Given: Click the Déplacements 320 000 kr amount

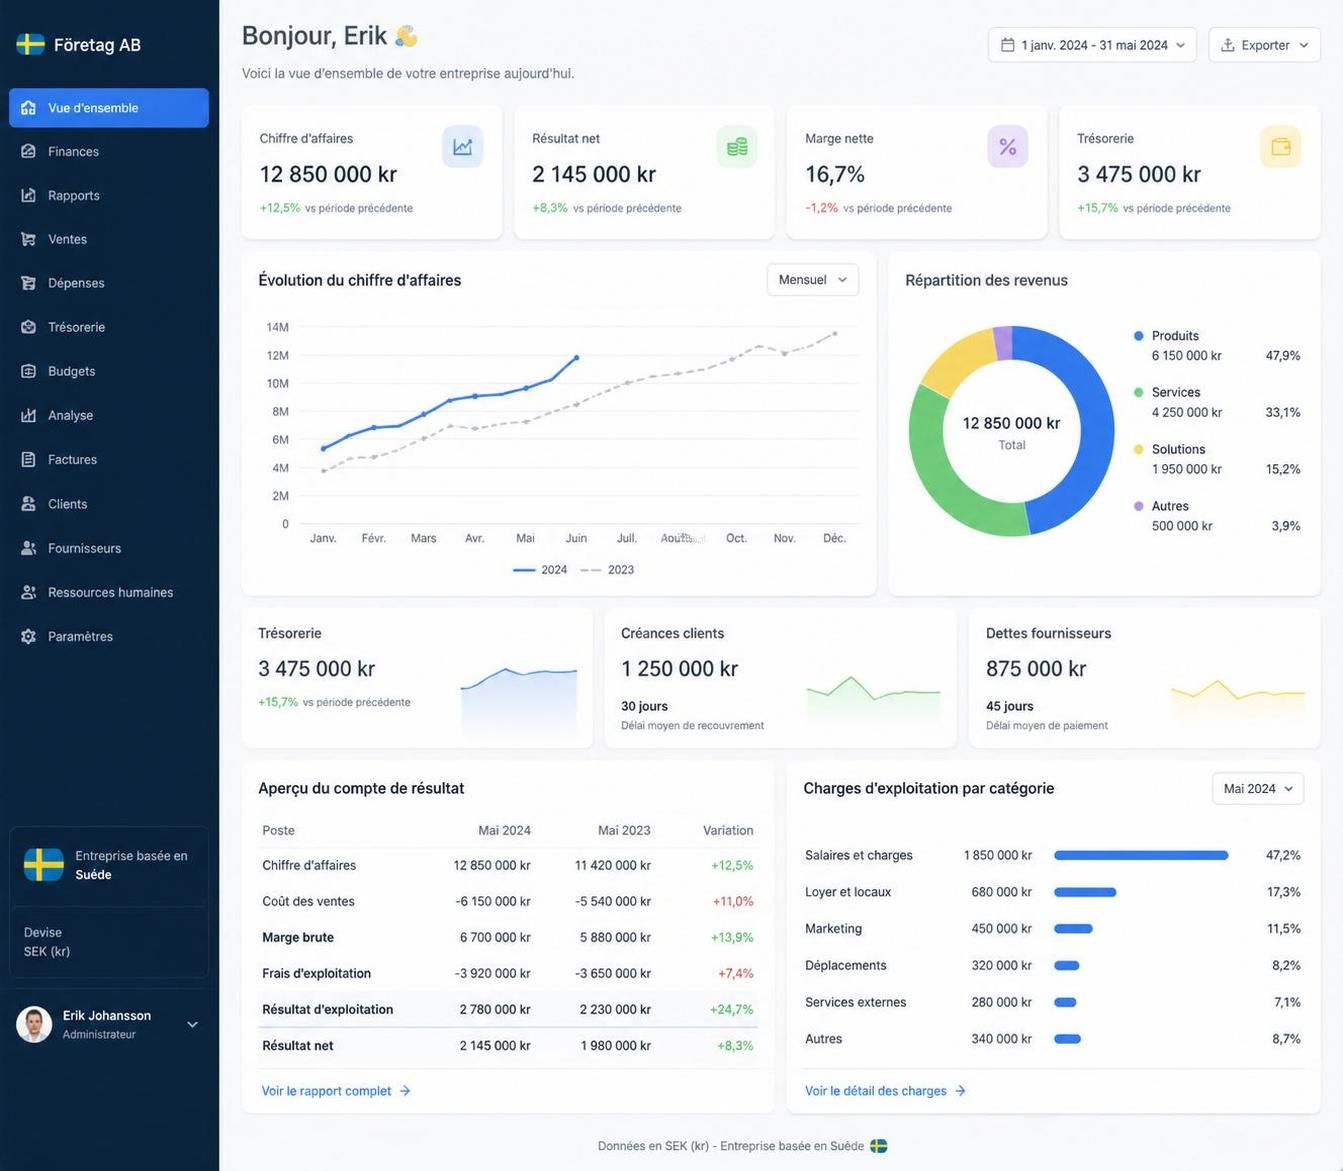Looking at the screenshot, I should (1001, 966).
